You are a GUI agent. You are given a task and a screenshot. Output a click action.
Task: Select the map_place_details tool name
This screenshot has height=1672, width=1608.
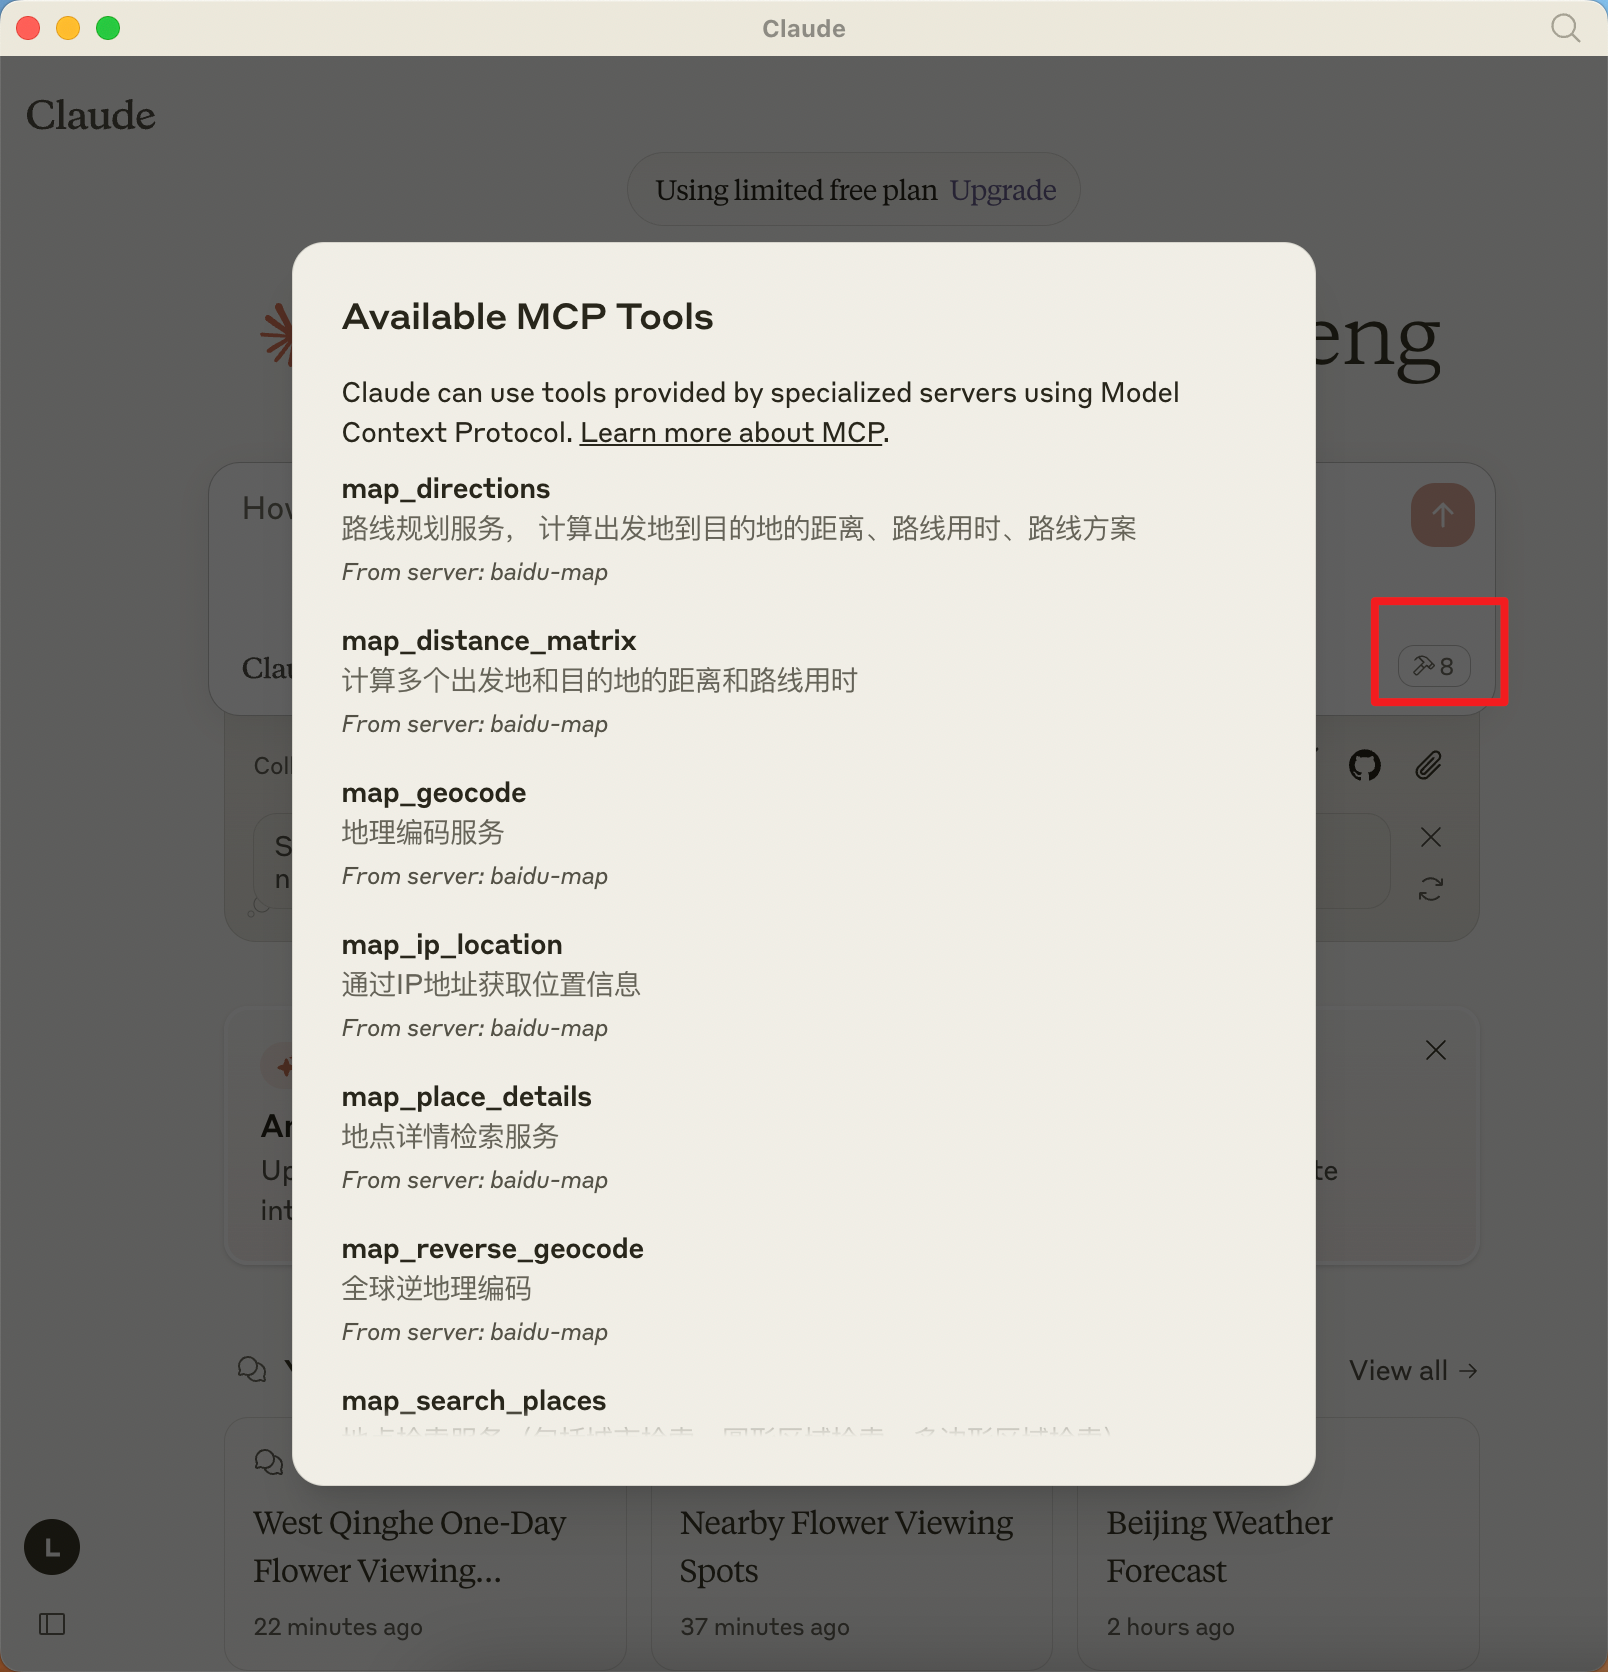467,1096
